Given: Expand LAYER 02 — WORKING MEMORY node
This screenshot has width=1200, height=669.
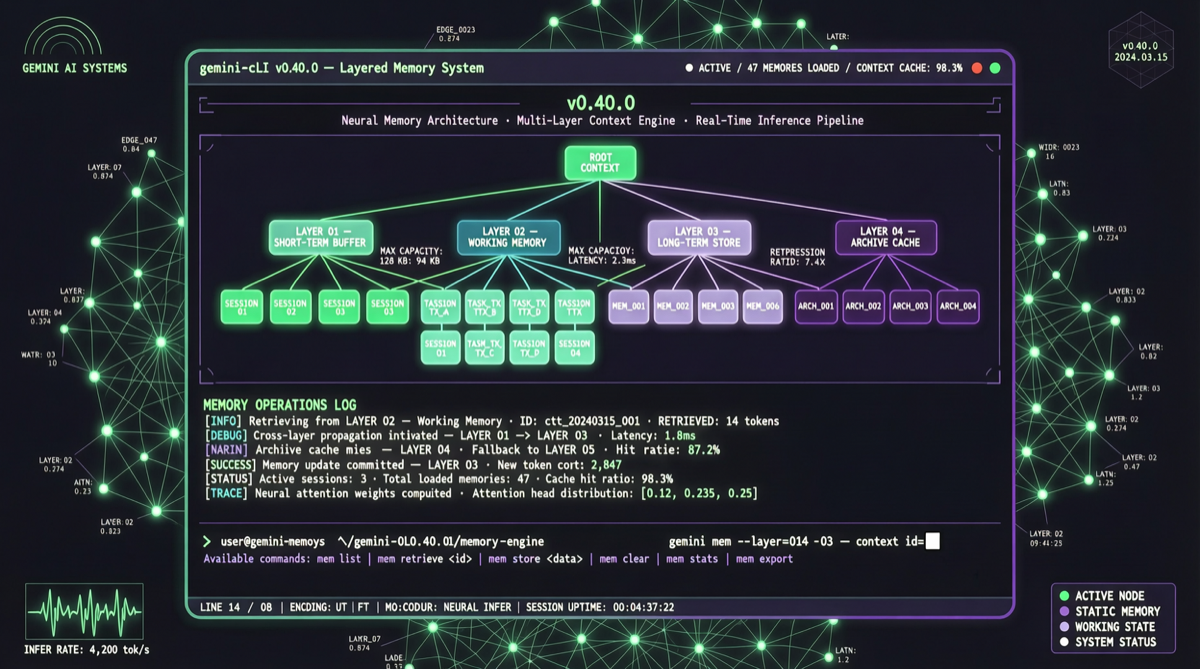Looking at the screenshot, I should (508, 237).
